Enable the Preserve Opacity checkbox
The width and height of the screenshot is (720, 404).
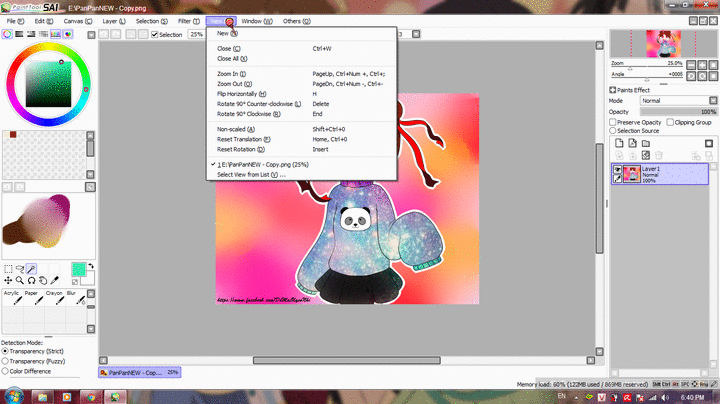[x=614, y=122]
